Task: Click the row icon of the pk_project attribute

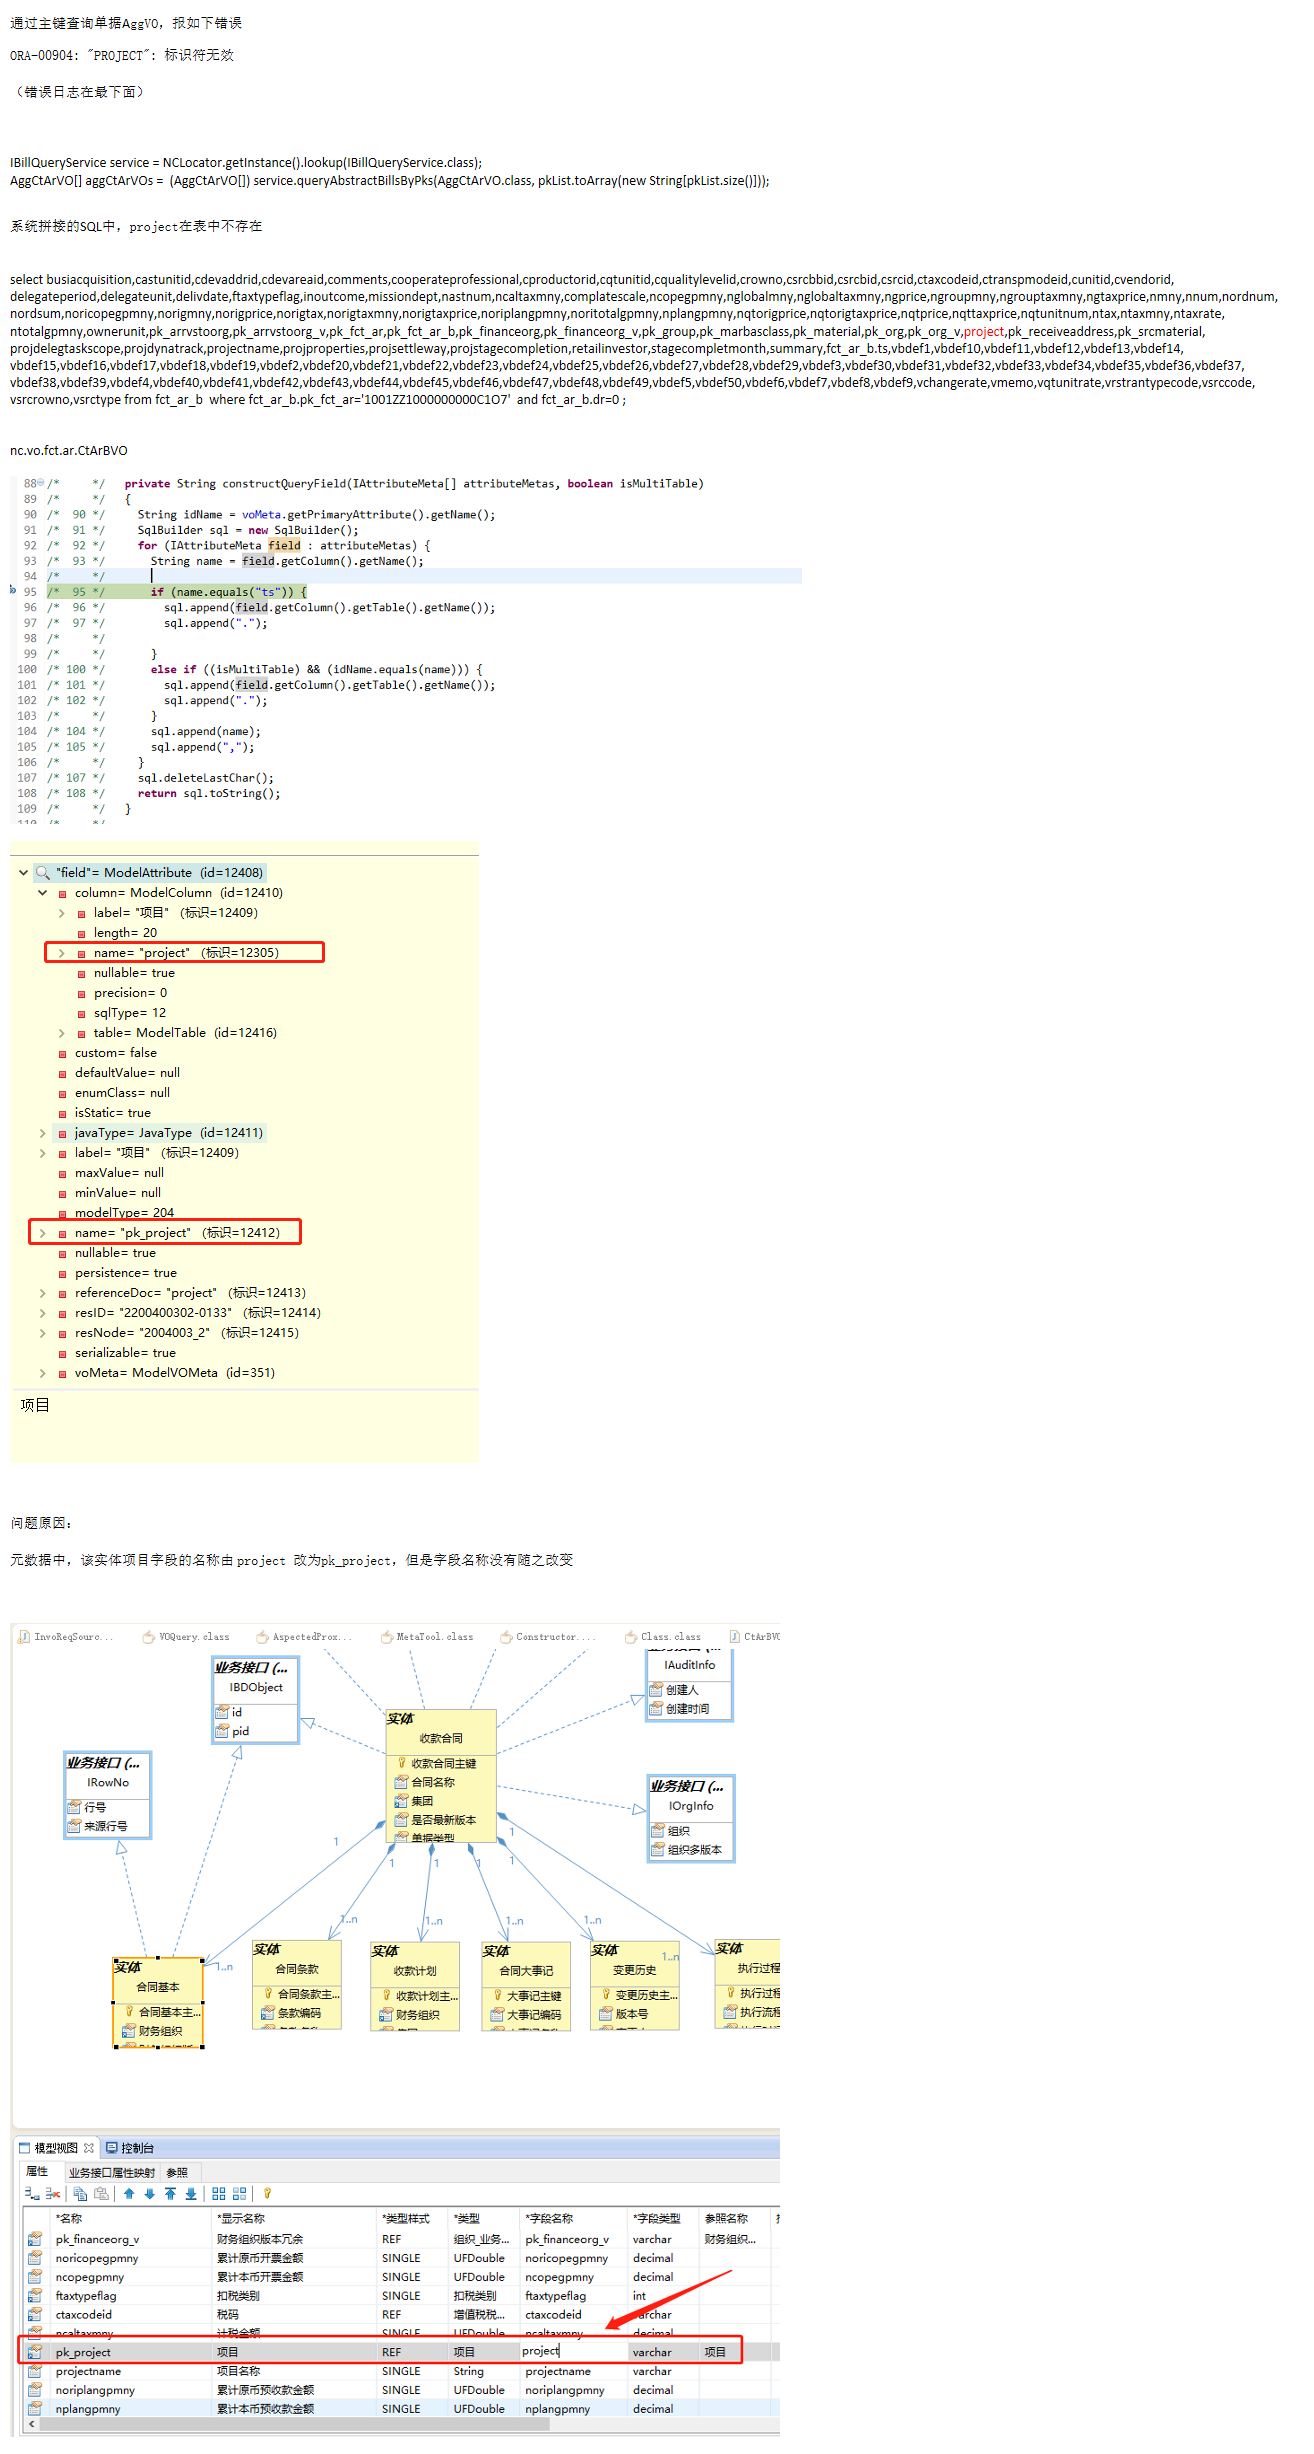Action: pyautogui.click(x=35, y=2352)
